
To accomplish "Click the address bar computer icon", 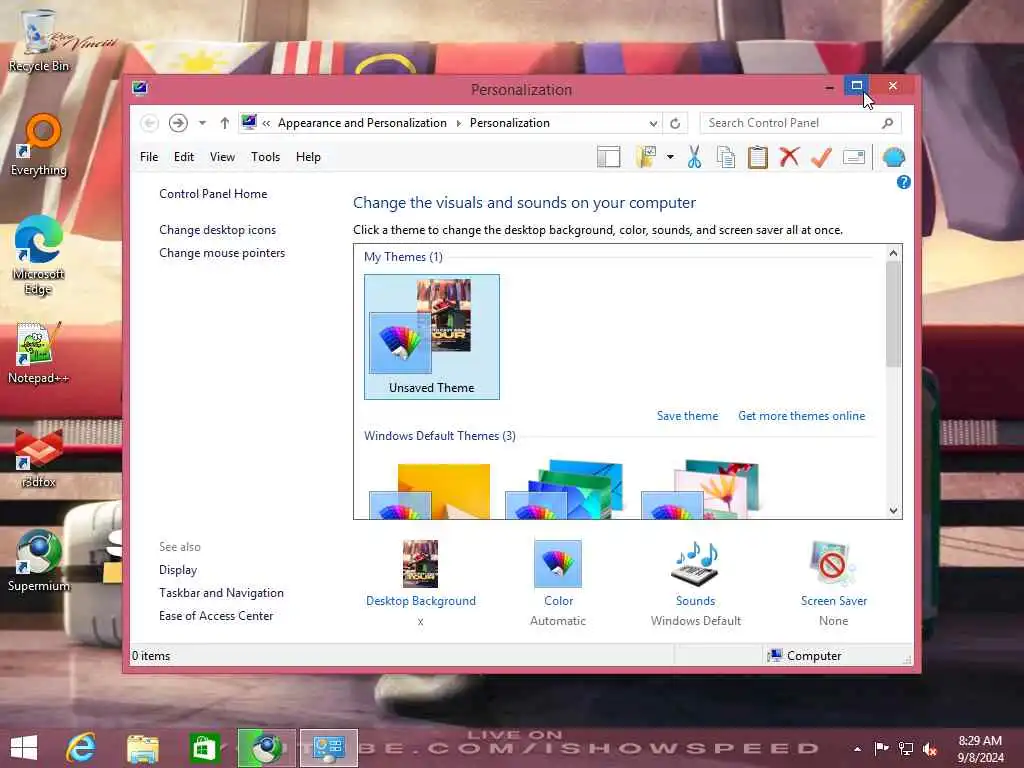I will (x=249, y=122).
